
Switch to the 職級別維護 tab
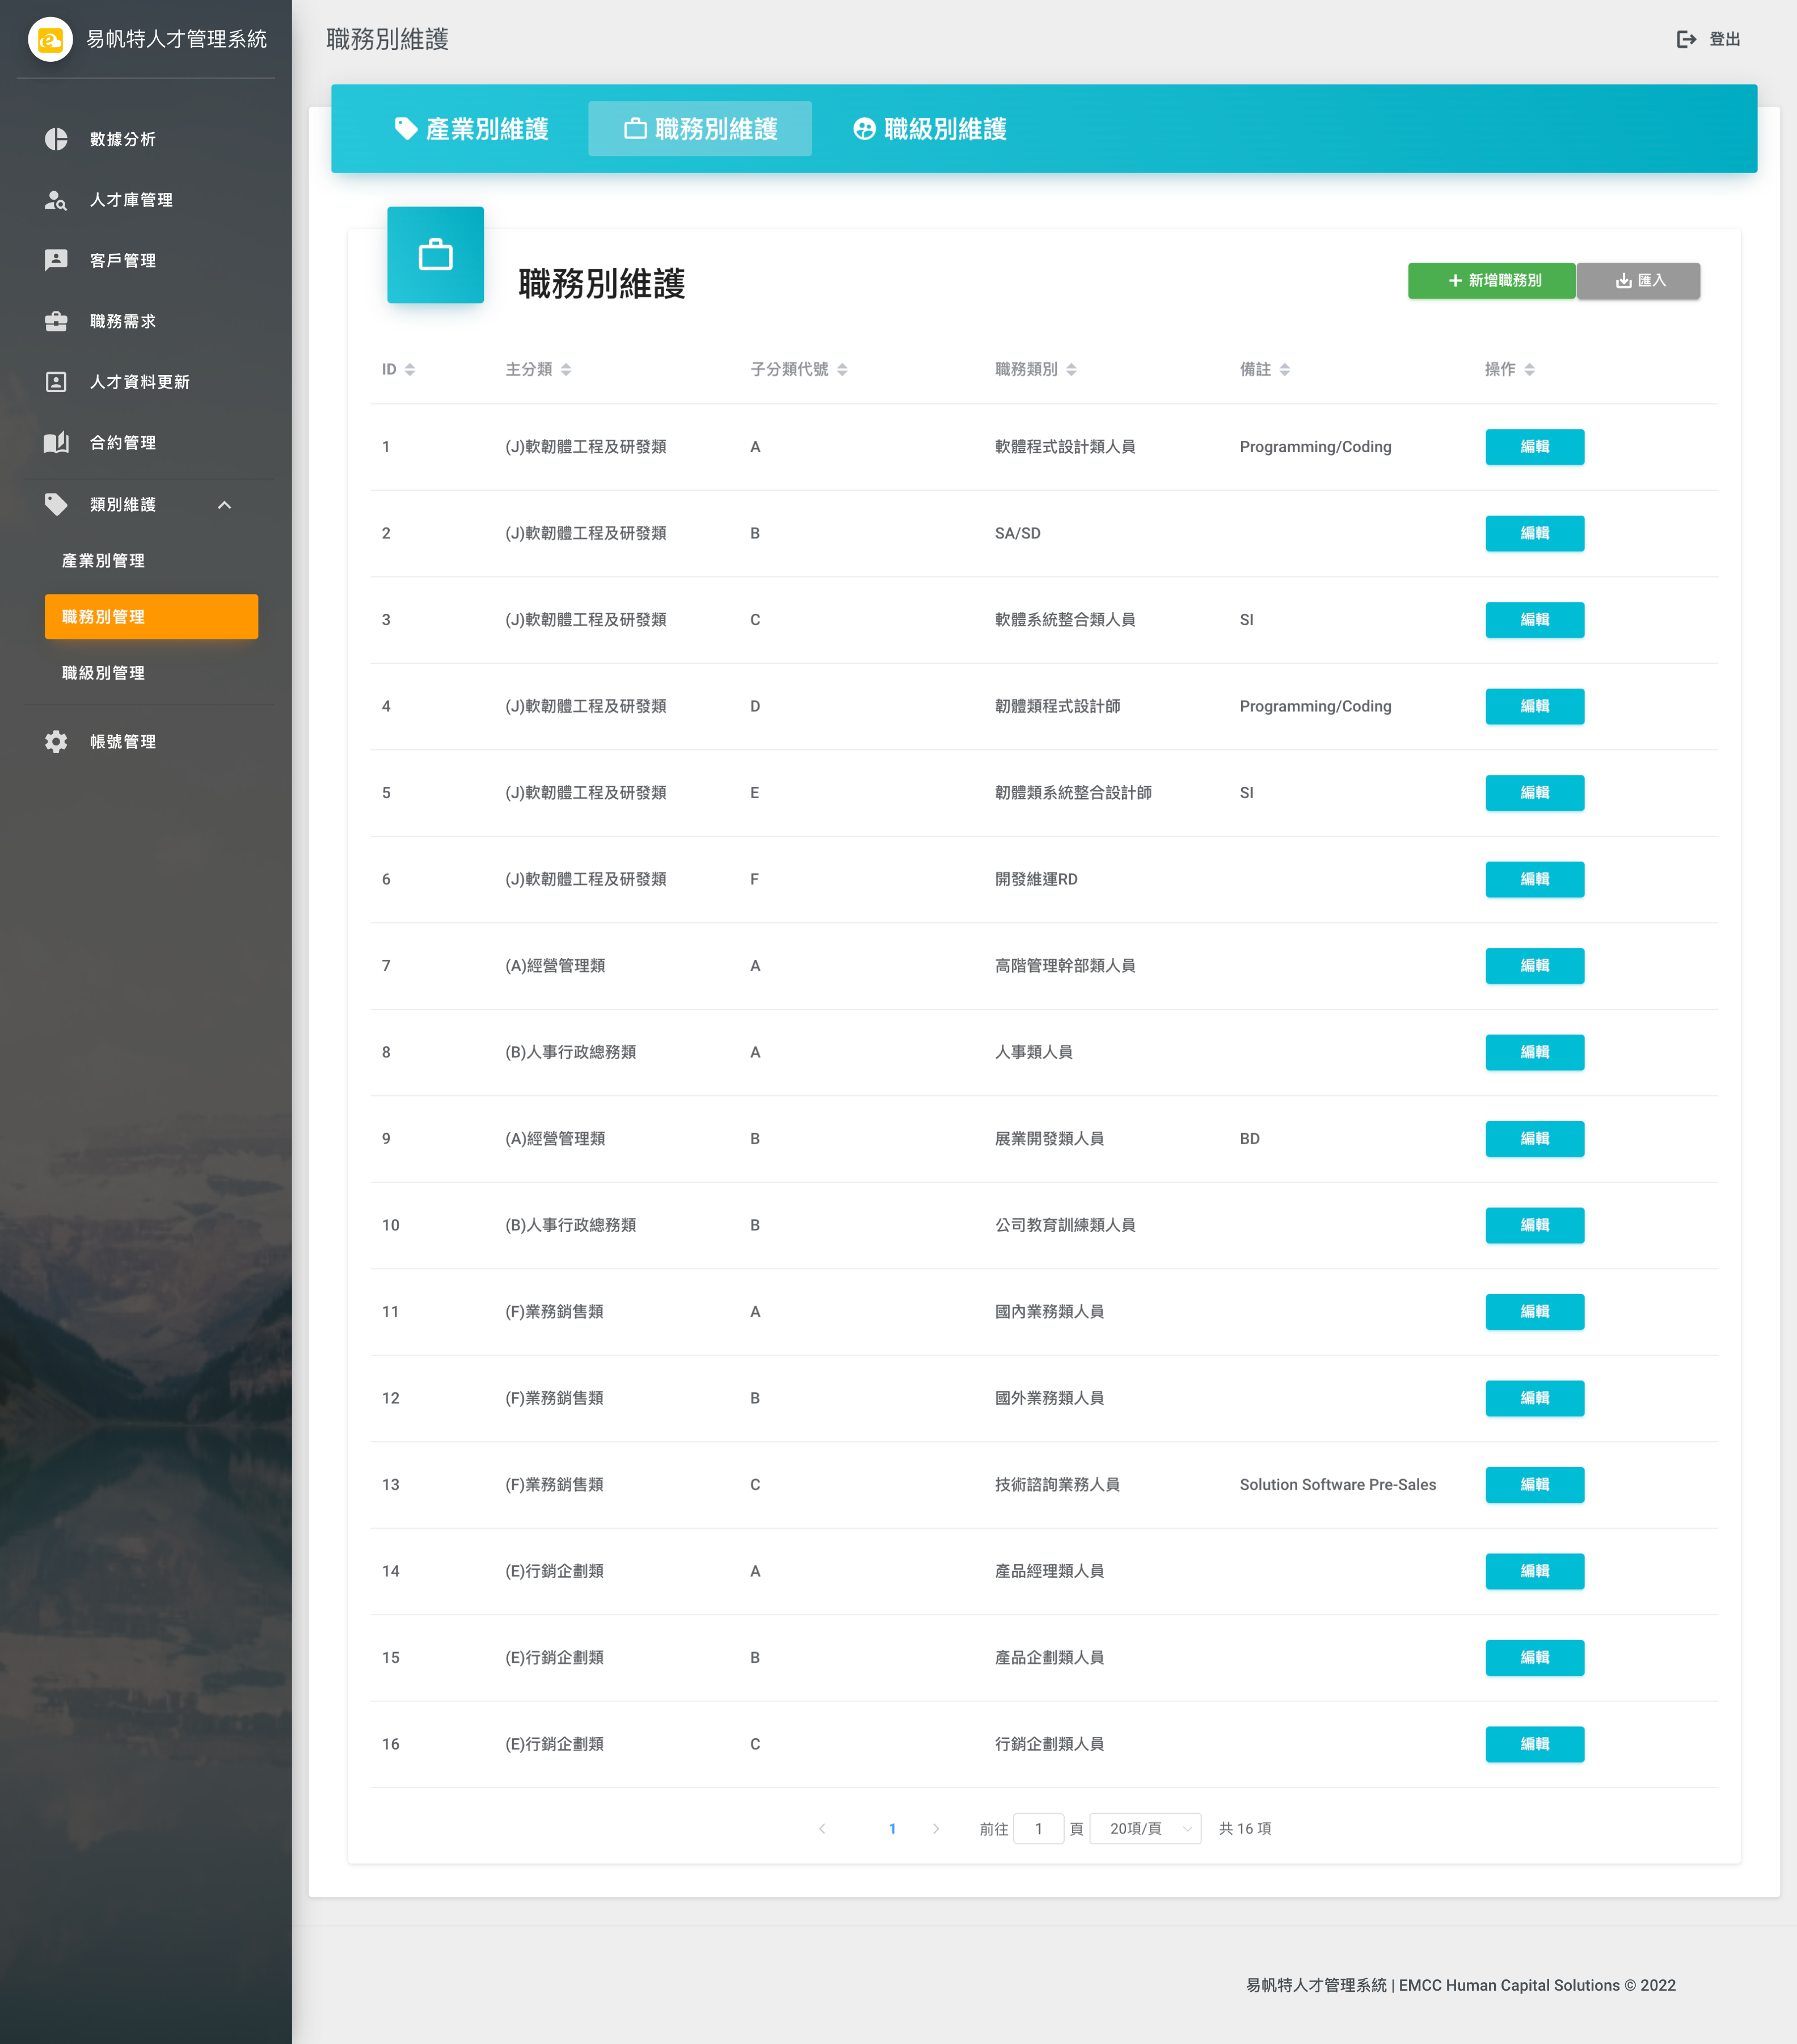[930, 129]
